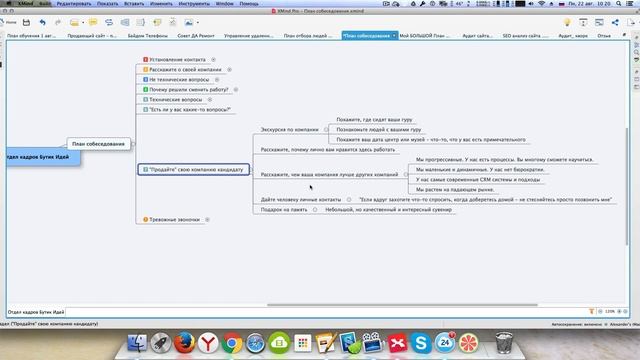
Task: Select Покажите, где сидят ваши гуру subtopic
Action: point(374,120)
